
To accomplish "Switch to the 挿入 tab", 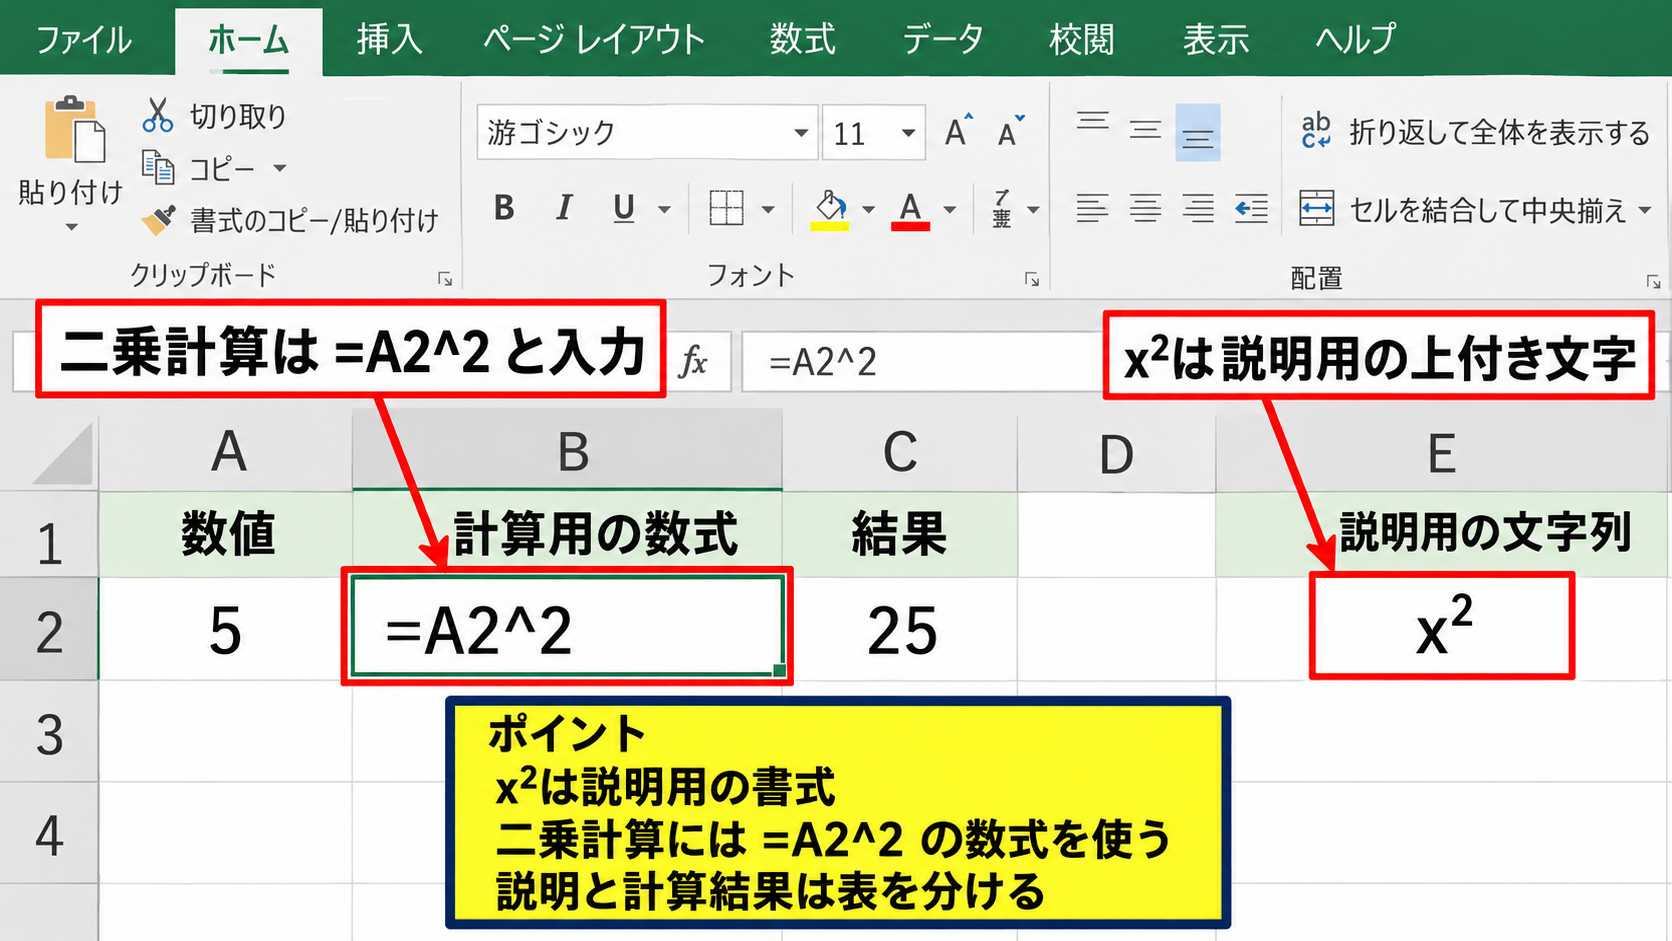I will point(389,40).
